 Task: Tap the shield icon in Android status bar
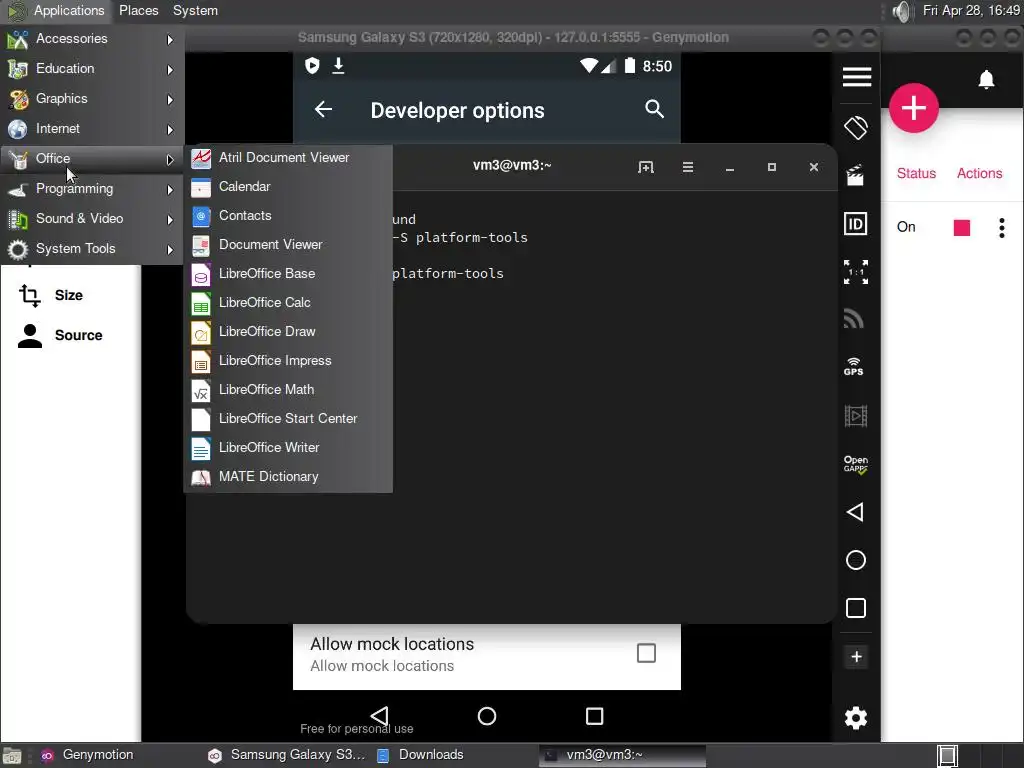click(312, 65)
